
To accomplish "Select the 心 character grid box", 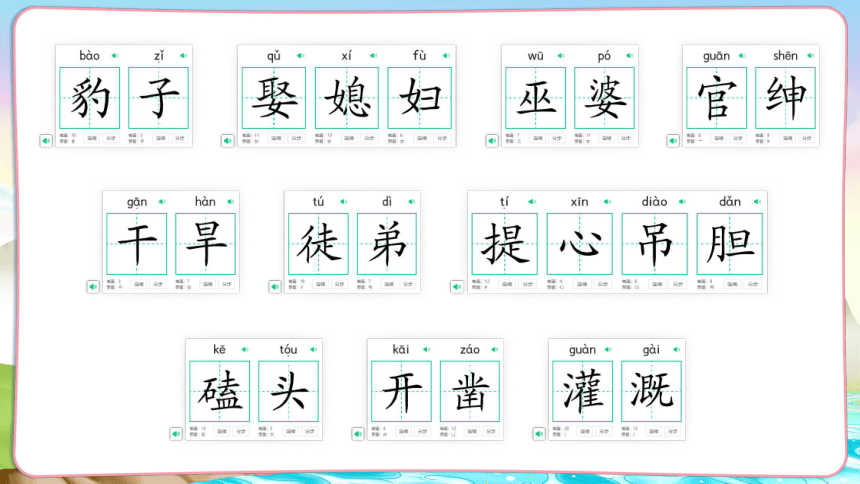I will click(x=579, y=244).
